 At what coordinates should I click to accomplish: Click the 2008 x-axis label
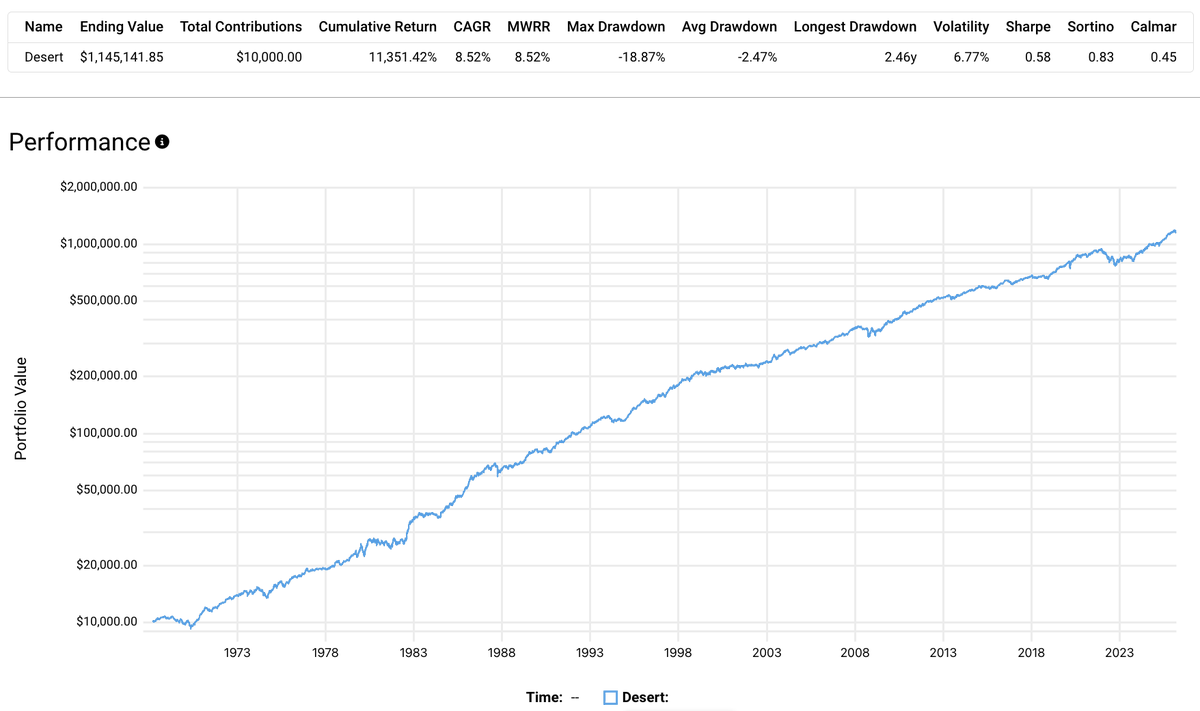click(855, 652)
